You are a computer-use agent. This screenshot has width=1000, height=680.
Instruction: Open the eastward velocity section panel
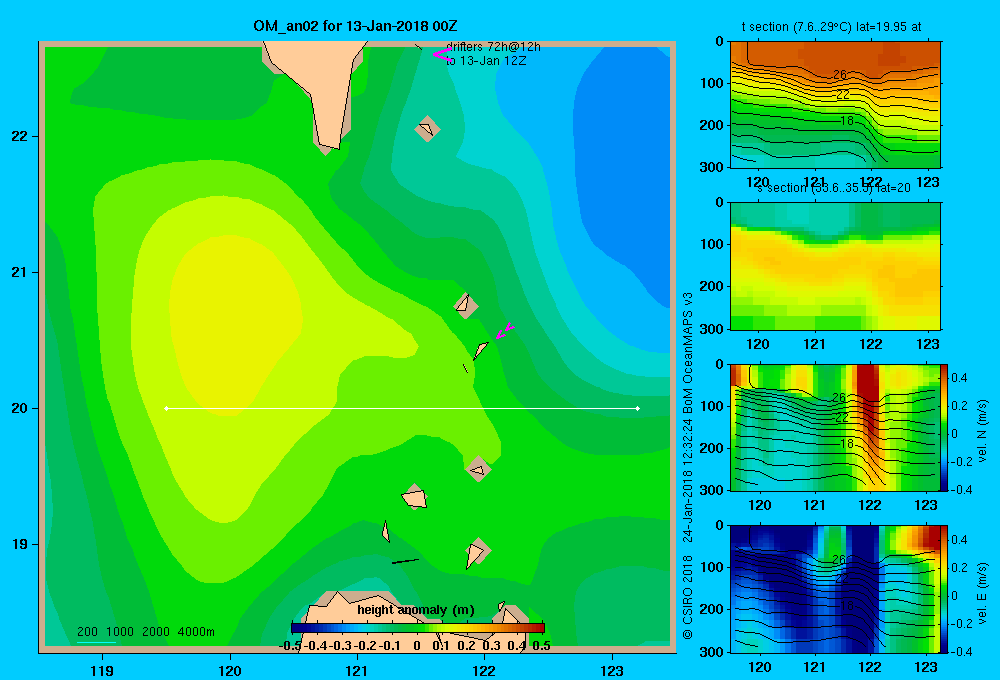tap(835, 589)
